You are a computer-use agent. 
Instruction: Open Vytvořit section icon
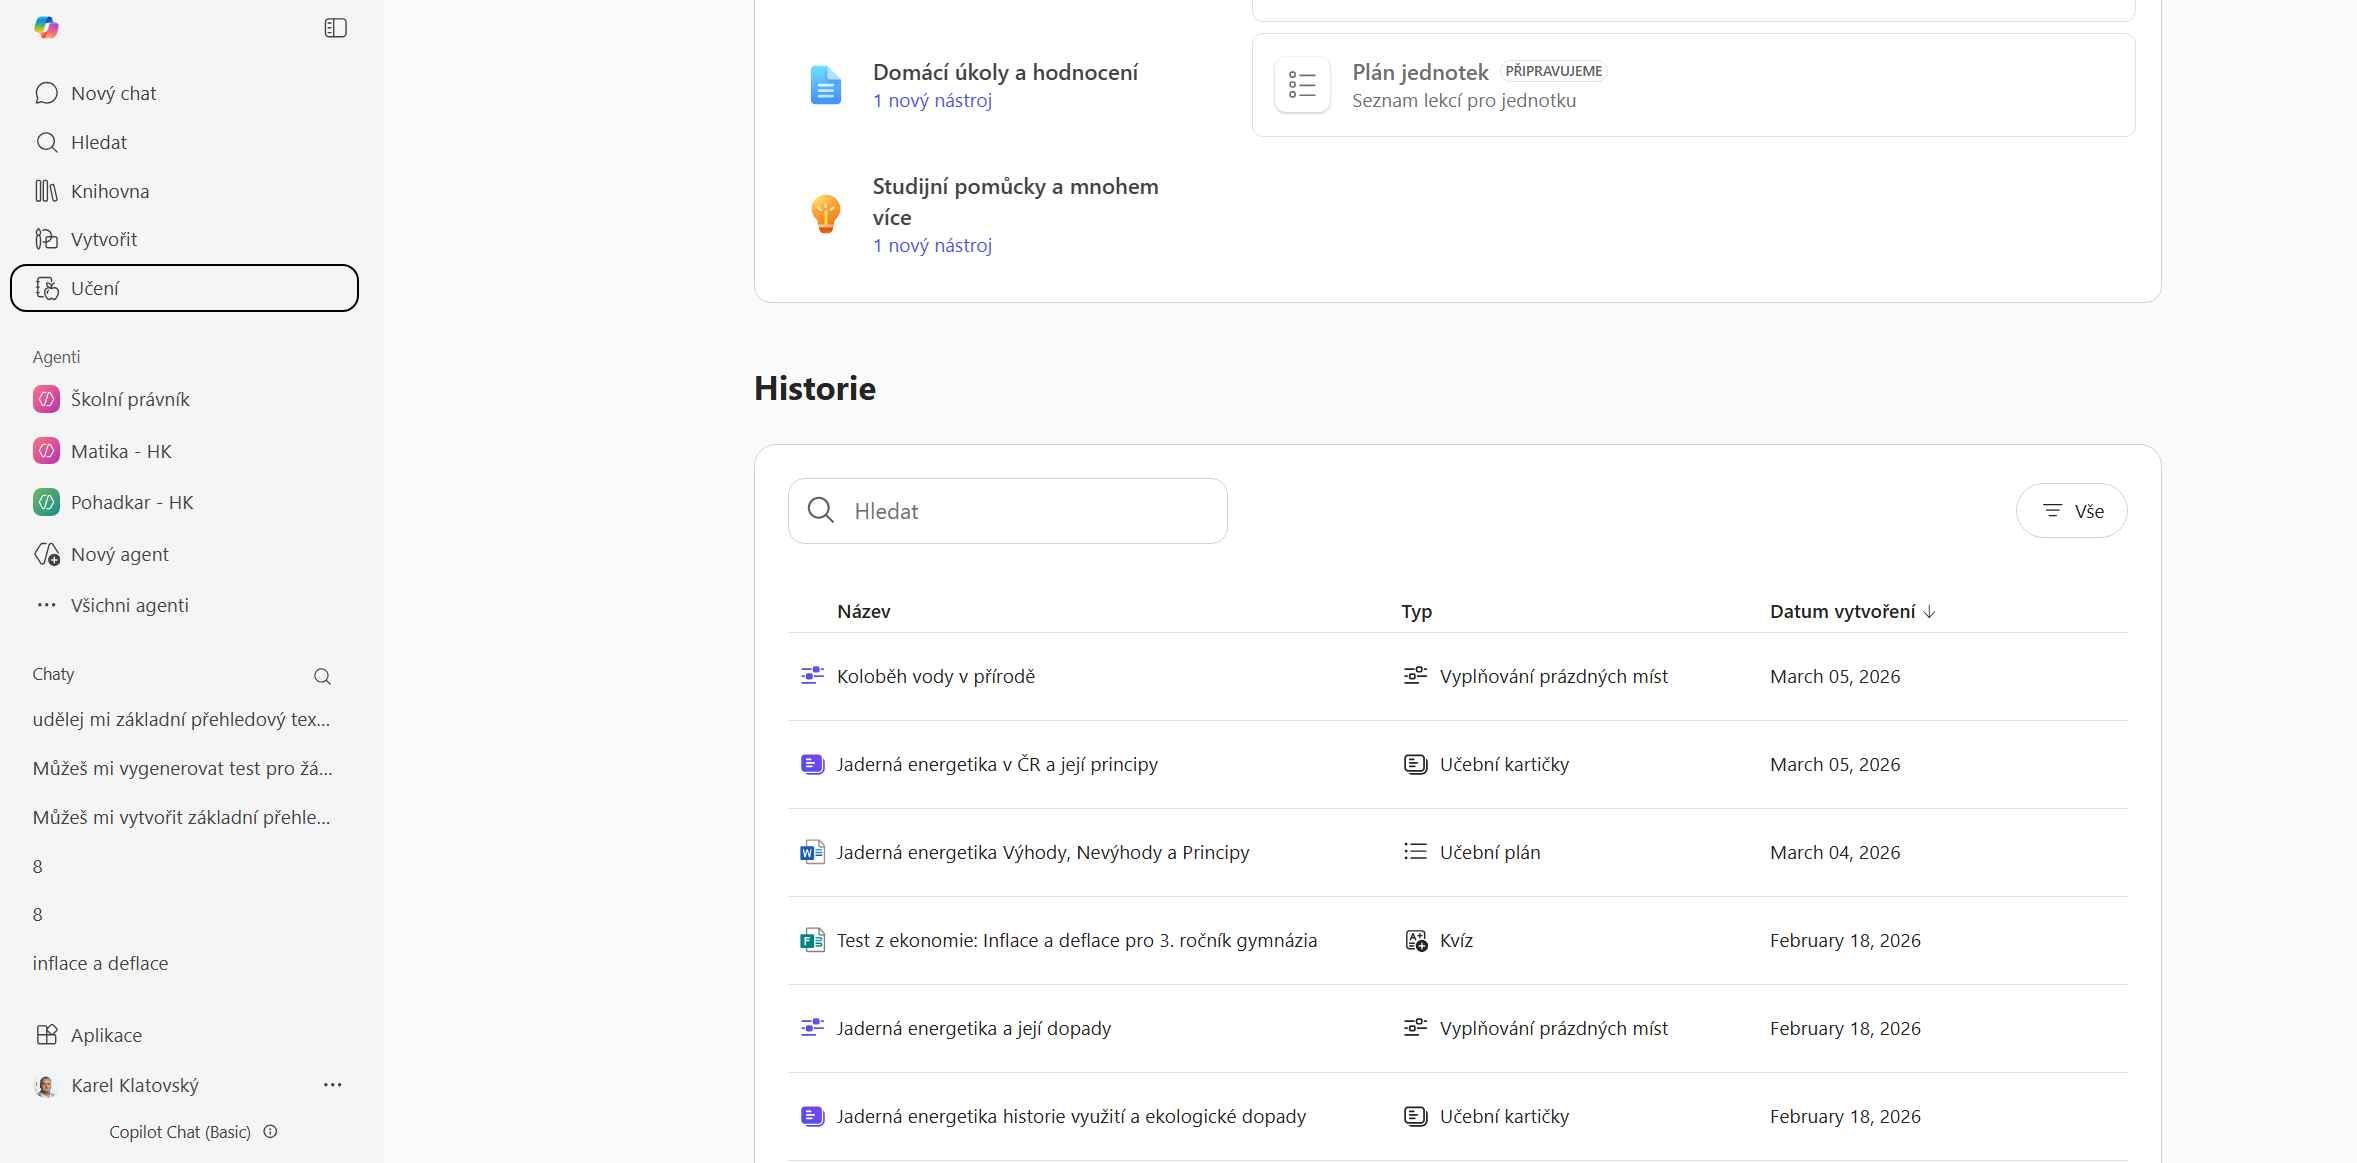[x=46, y=239]
